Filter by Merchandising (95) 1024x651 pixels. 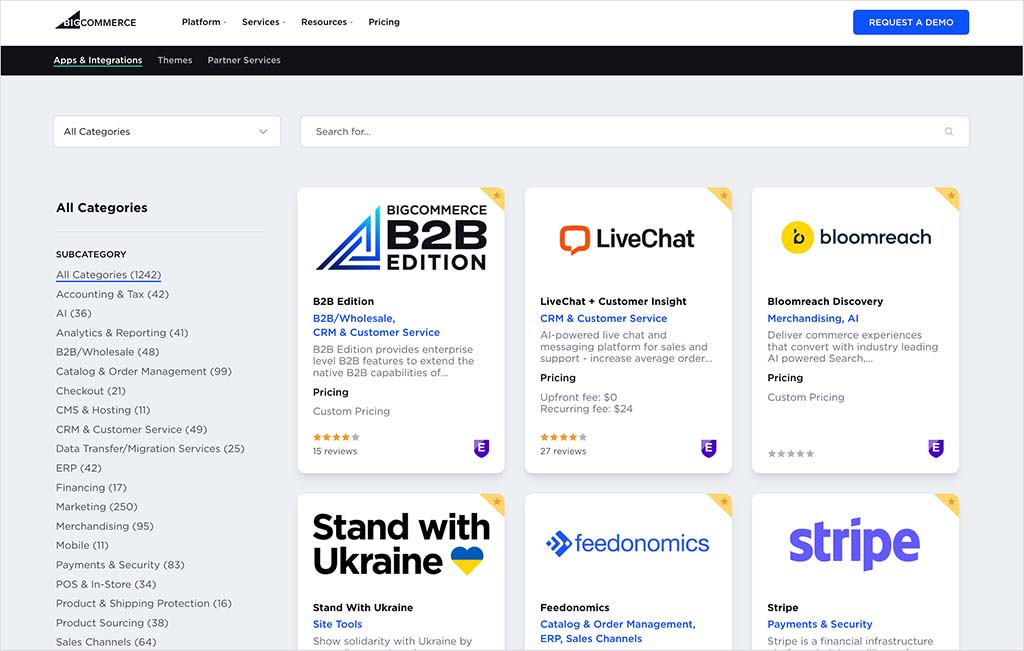coord(104,526)
